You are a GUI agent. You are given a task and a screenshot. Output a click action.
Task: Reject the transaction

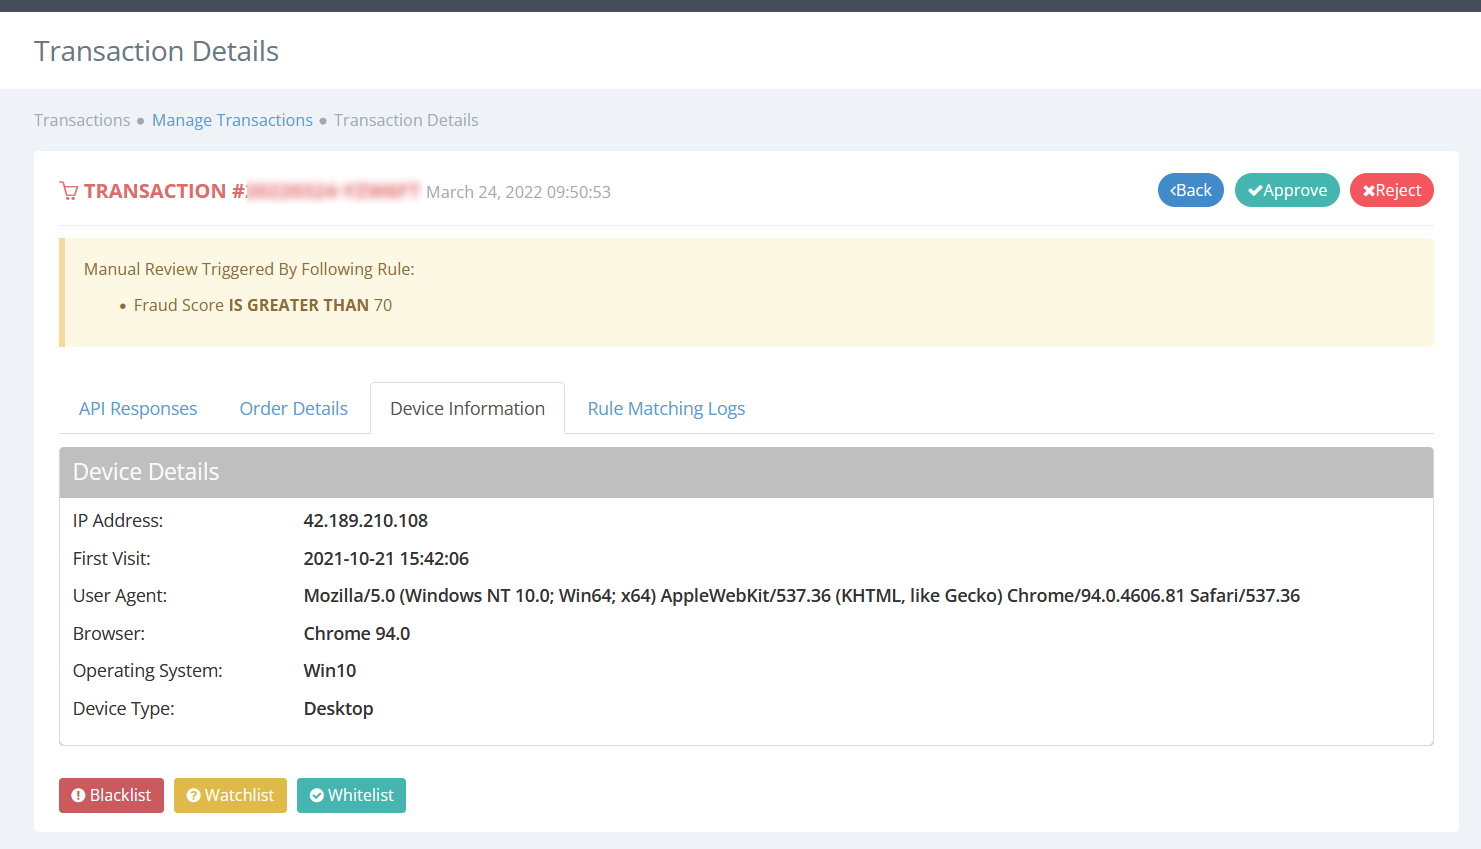tap(1391, 189)
